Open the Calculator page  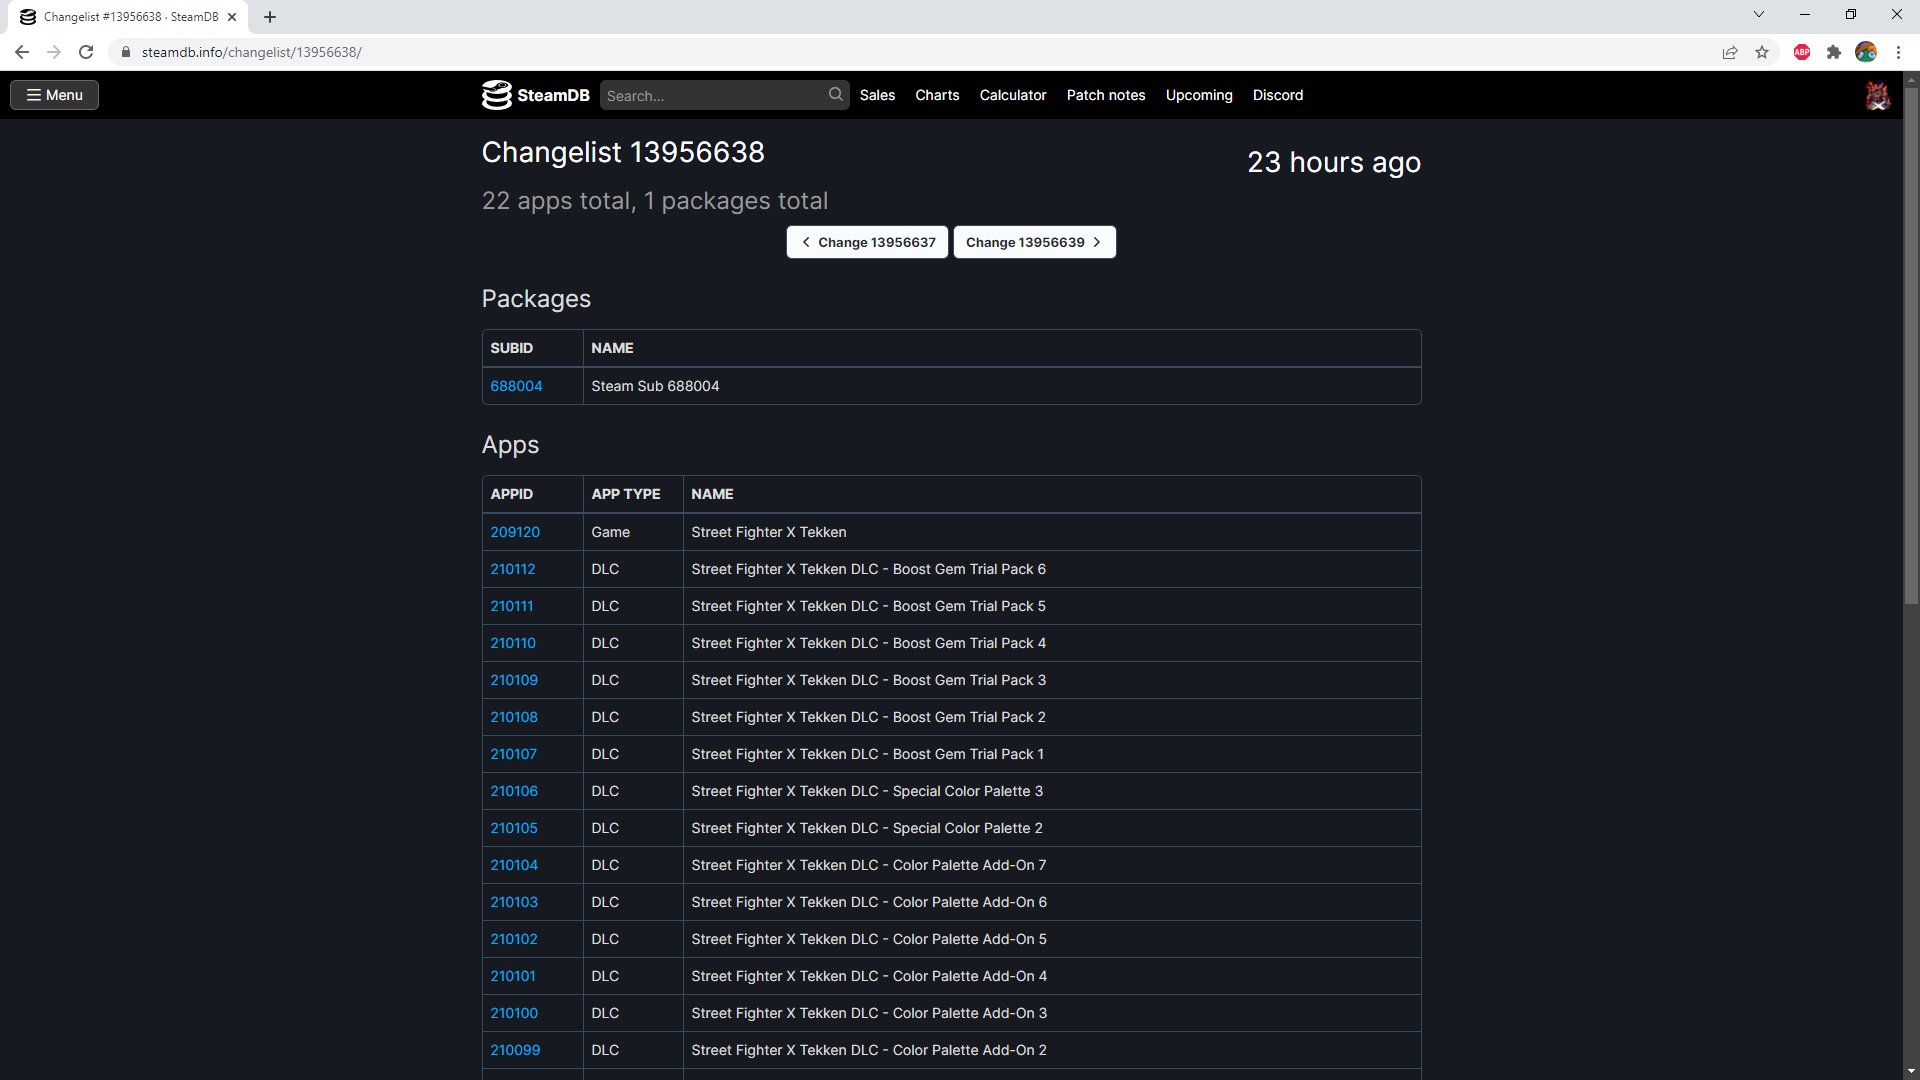[1013, 95]
